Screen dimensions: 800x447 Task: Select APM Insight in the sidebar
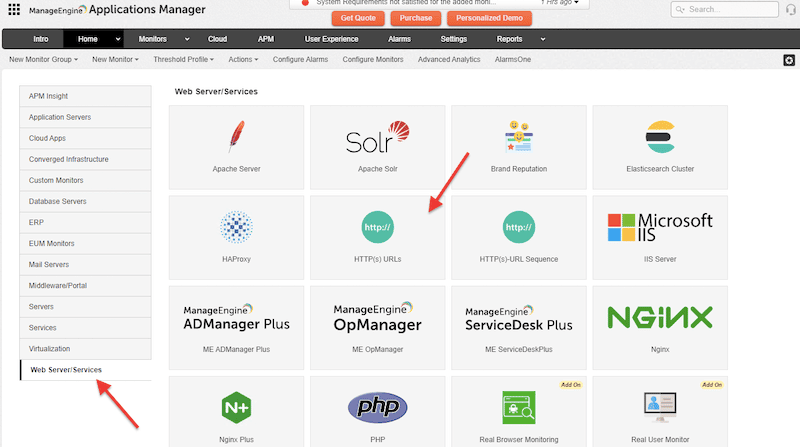(85, 96)
